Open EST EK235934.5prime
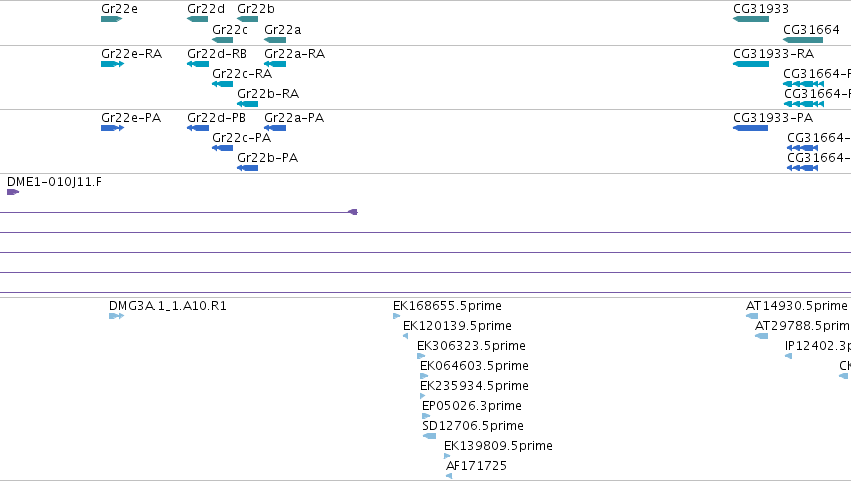The height and width of the screenshot is (481, 851). pyautogui.click(x=474, y=386)
